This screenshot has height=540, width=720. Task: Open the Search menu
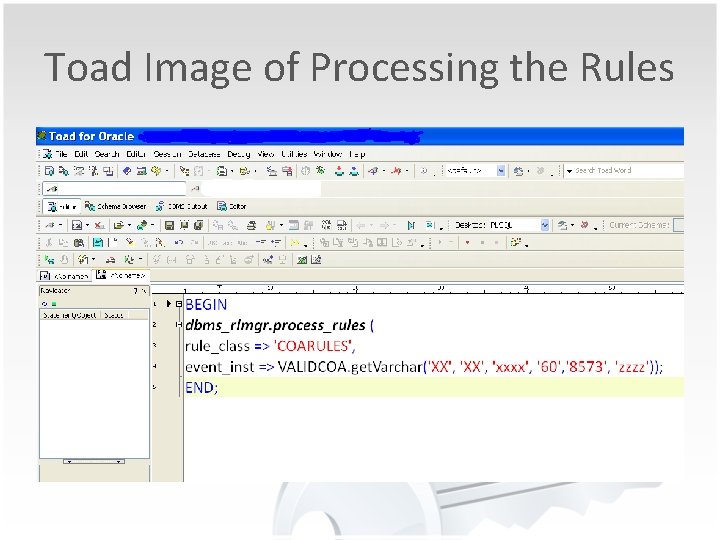pyautogui.click(x=107, y=154)
